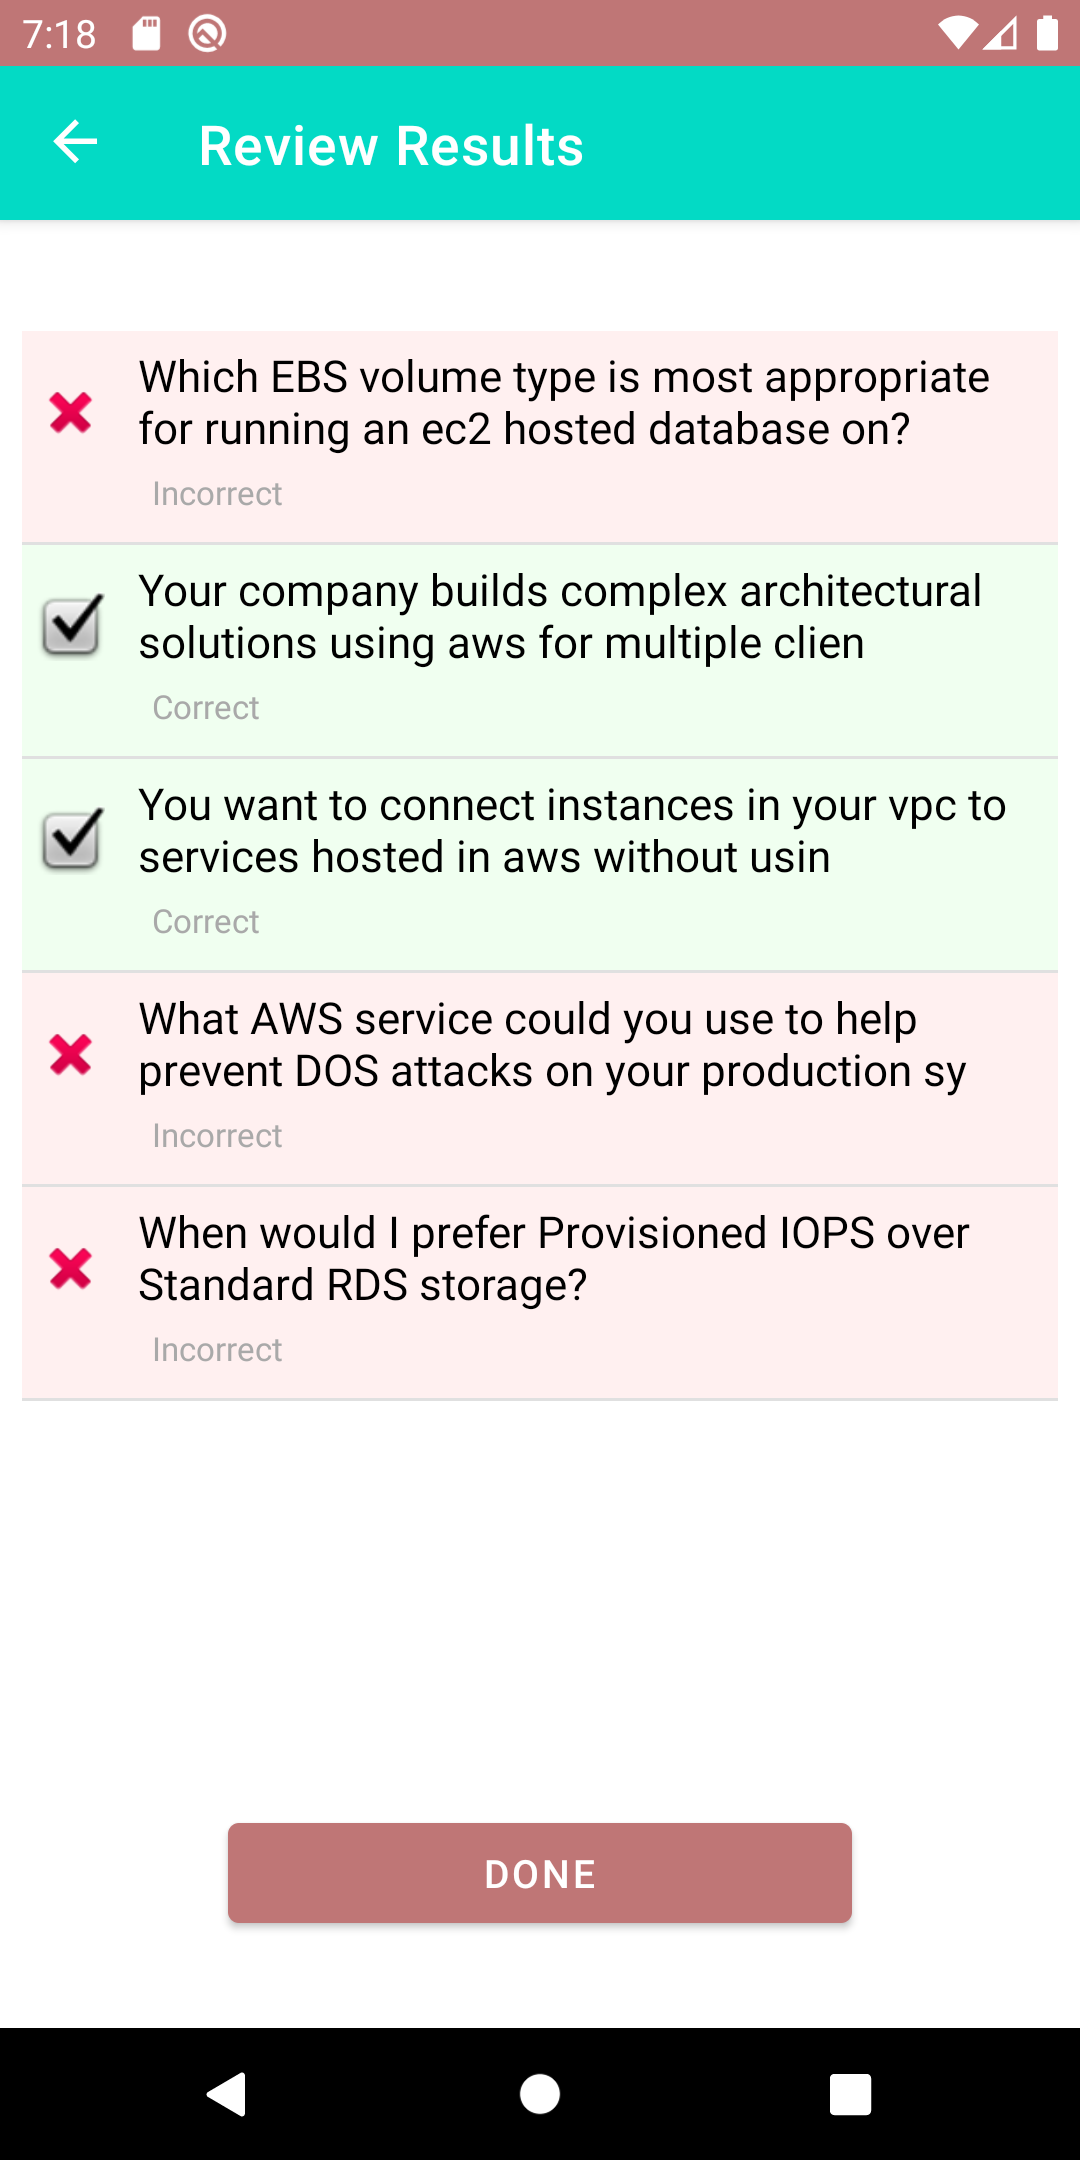Viewport: 1080px width, 2160px height.
Task: Open the company builds complex architectural question
Action: coord(540,651)
